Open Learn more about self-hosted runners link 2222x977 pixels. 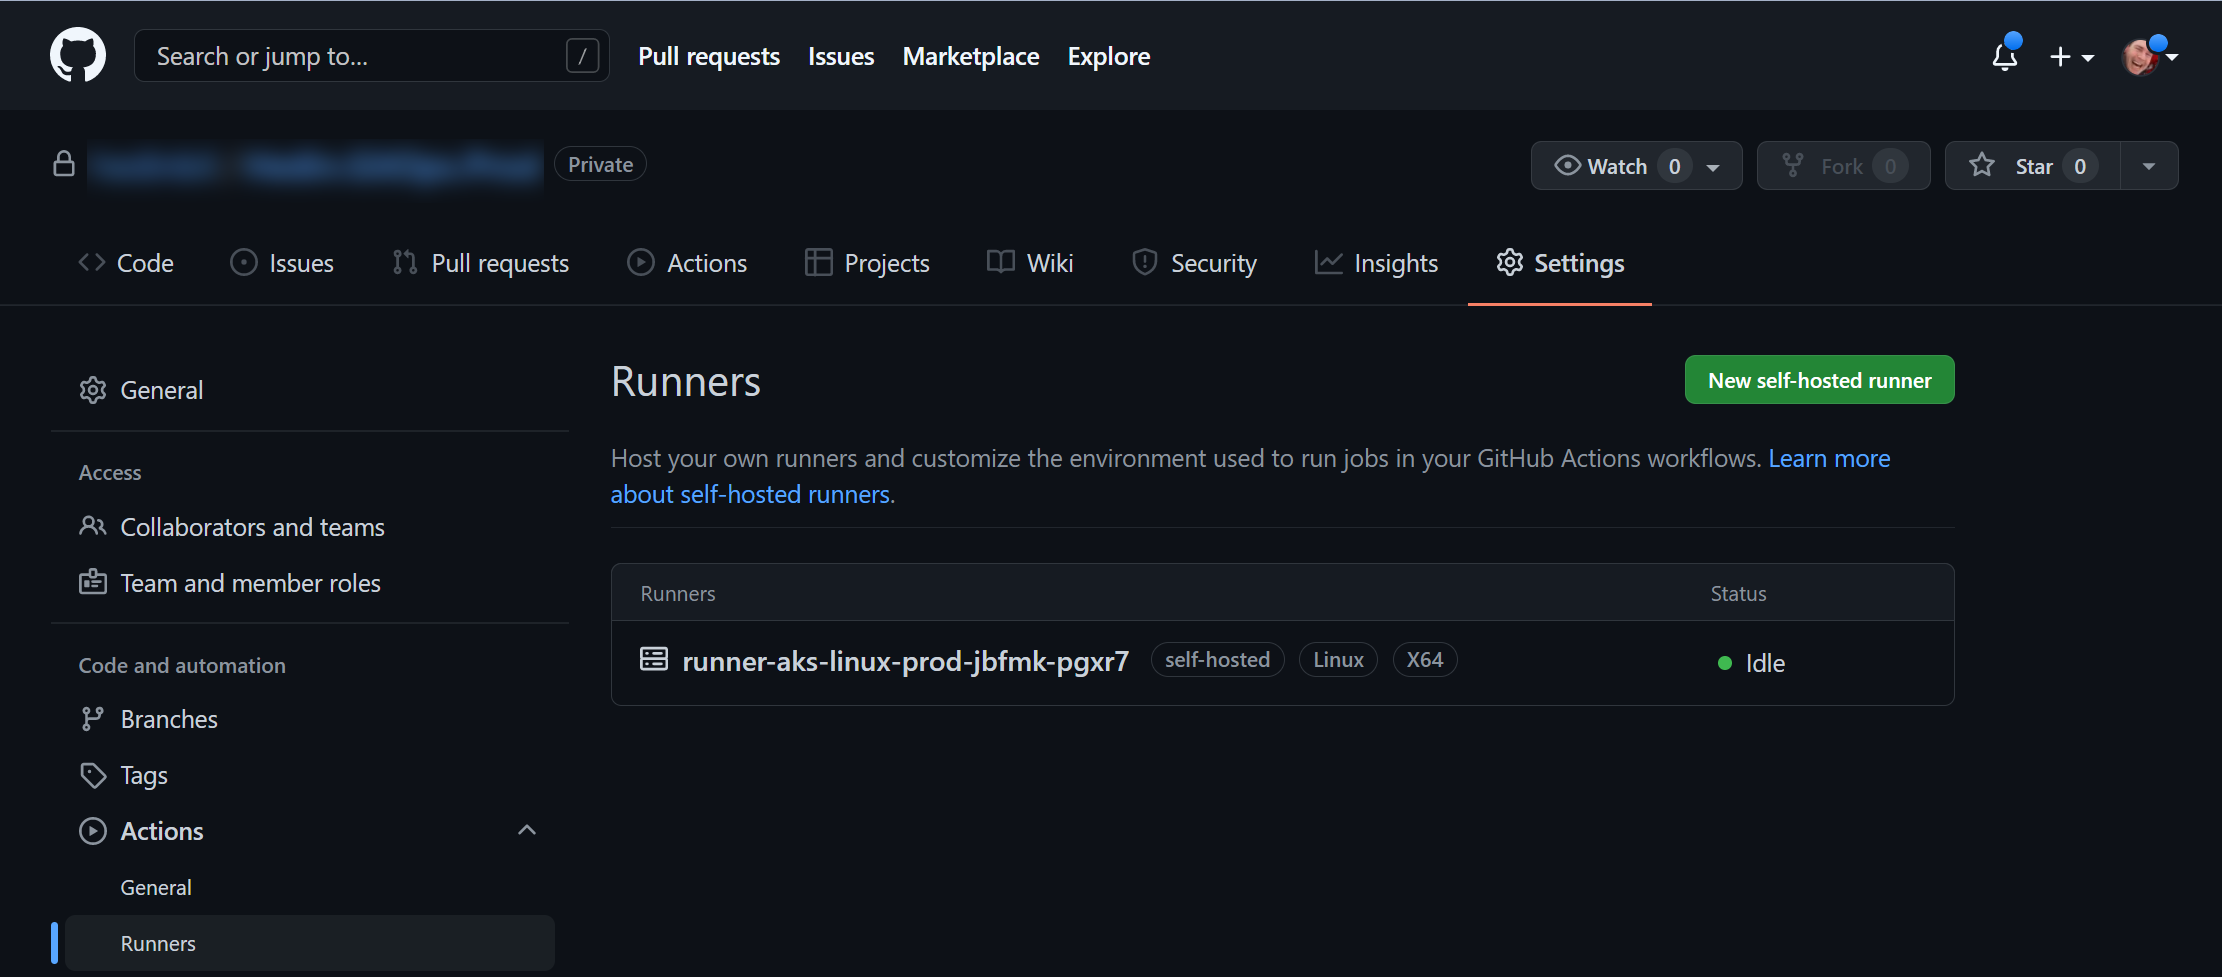pyautogui.click(x=1828, y=459)
